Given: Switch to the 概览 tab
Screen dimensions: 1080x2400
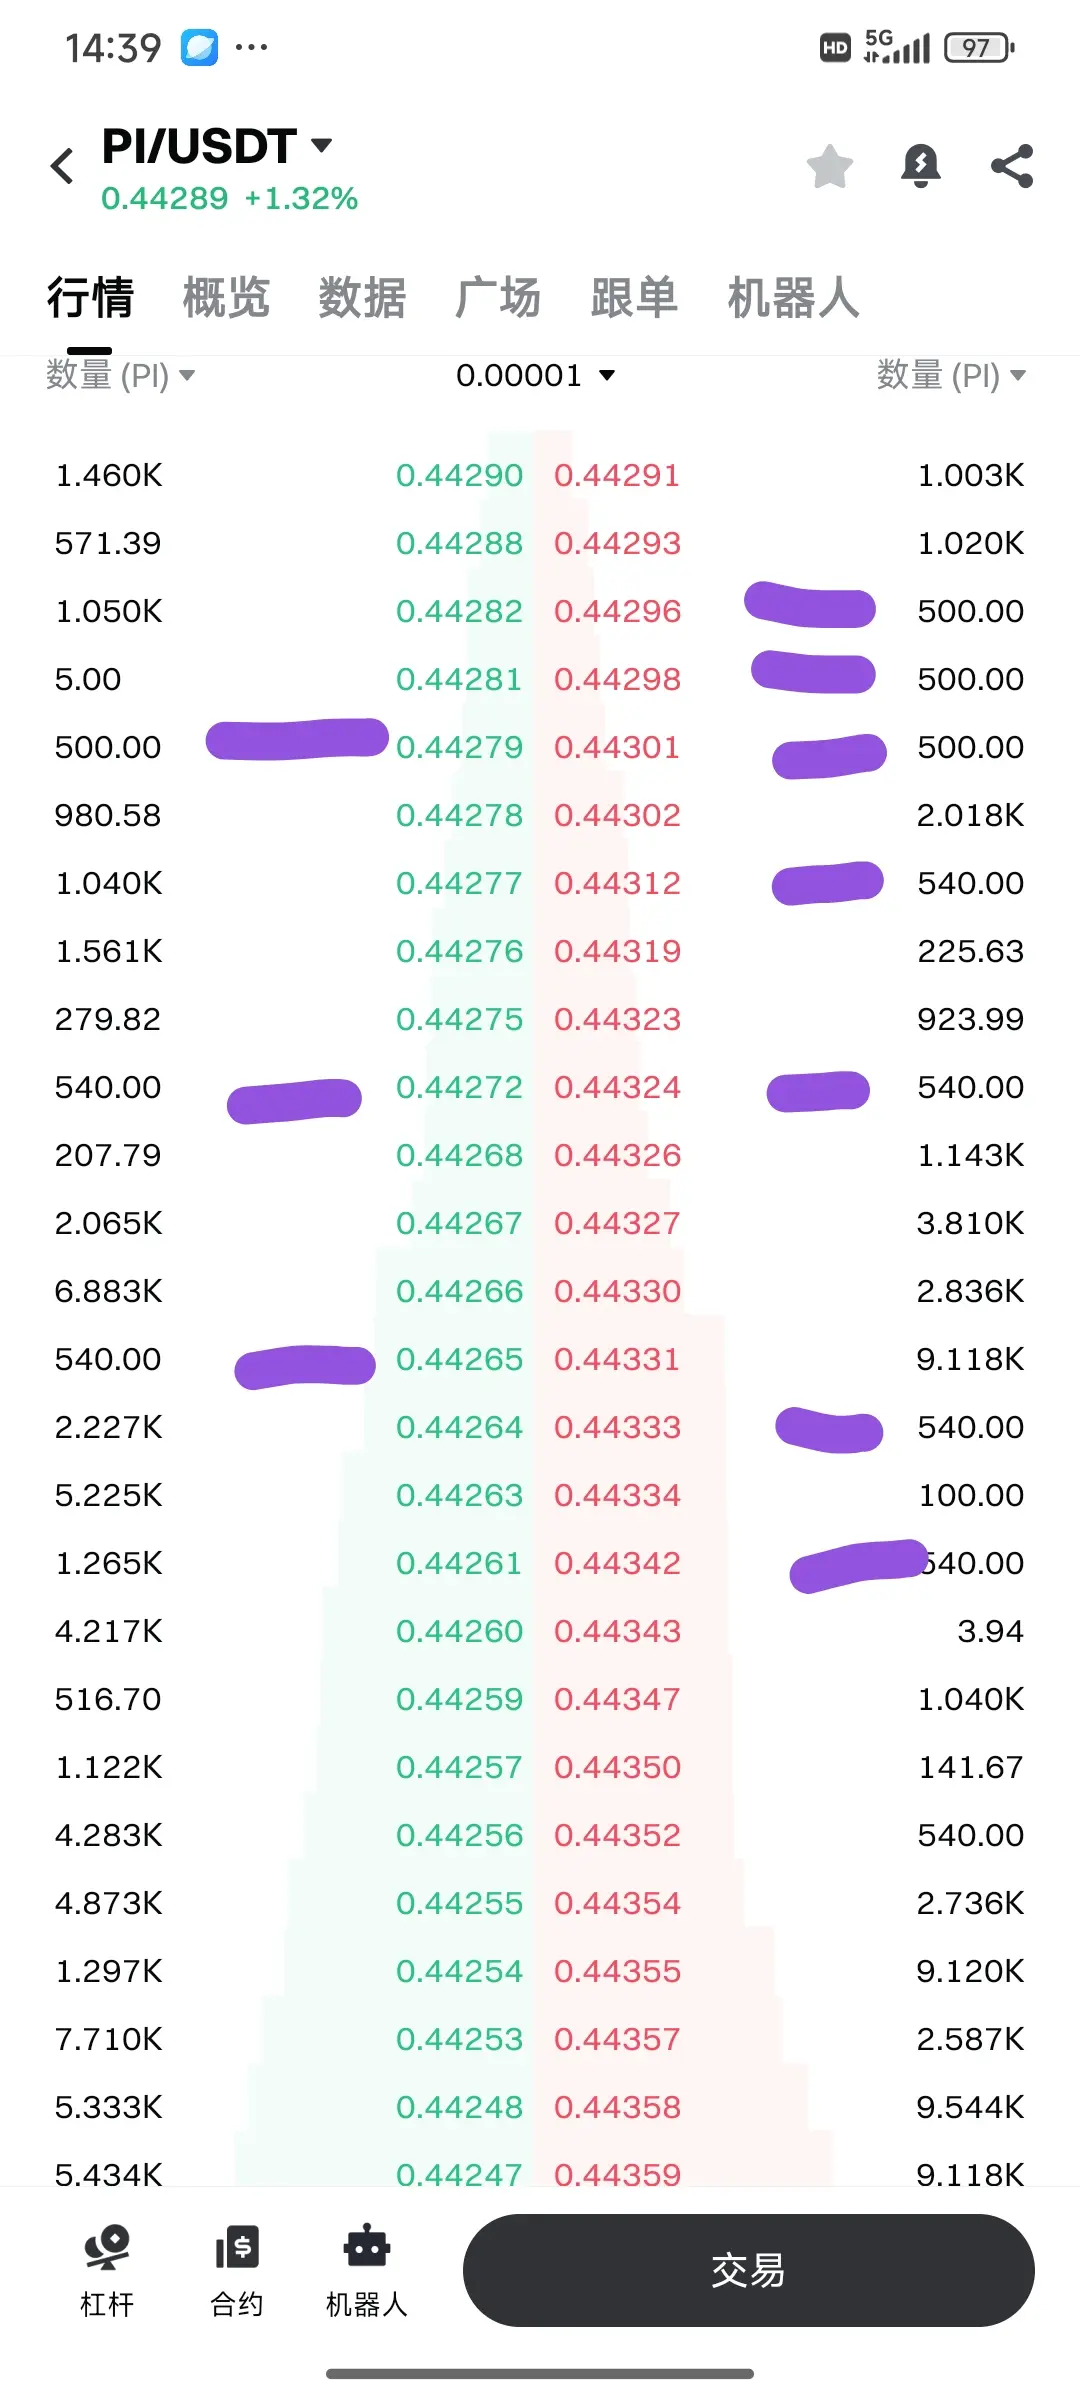Looking at the screenshot, I should (x=226, y=298).
